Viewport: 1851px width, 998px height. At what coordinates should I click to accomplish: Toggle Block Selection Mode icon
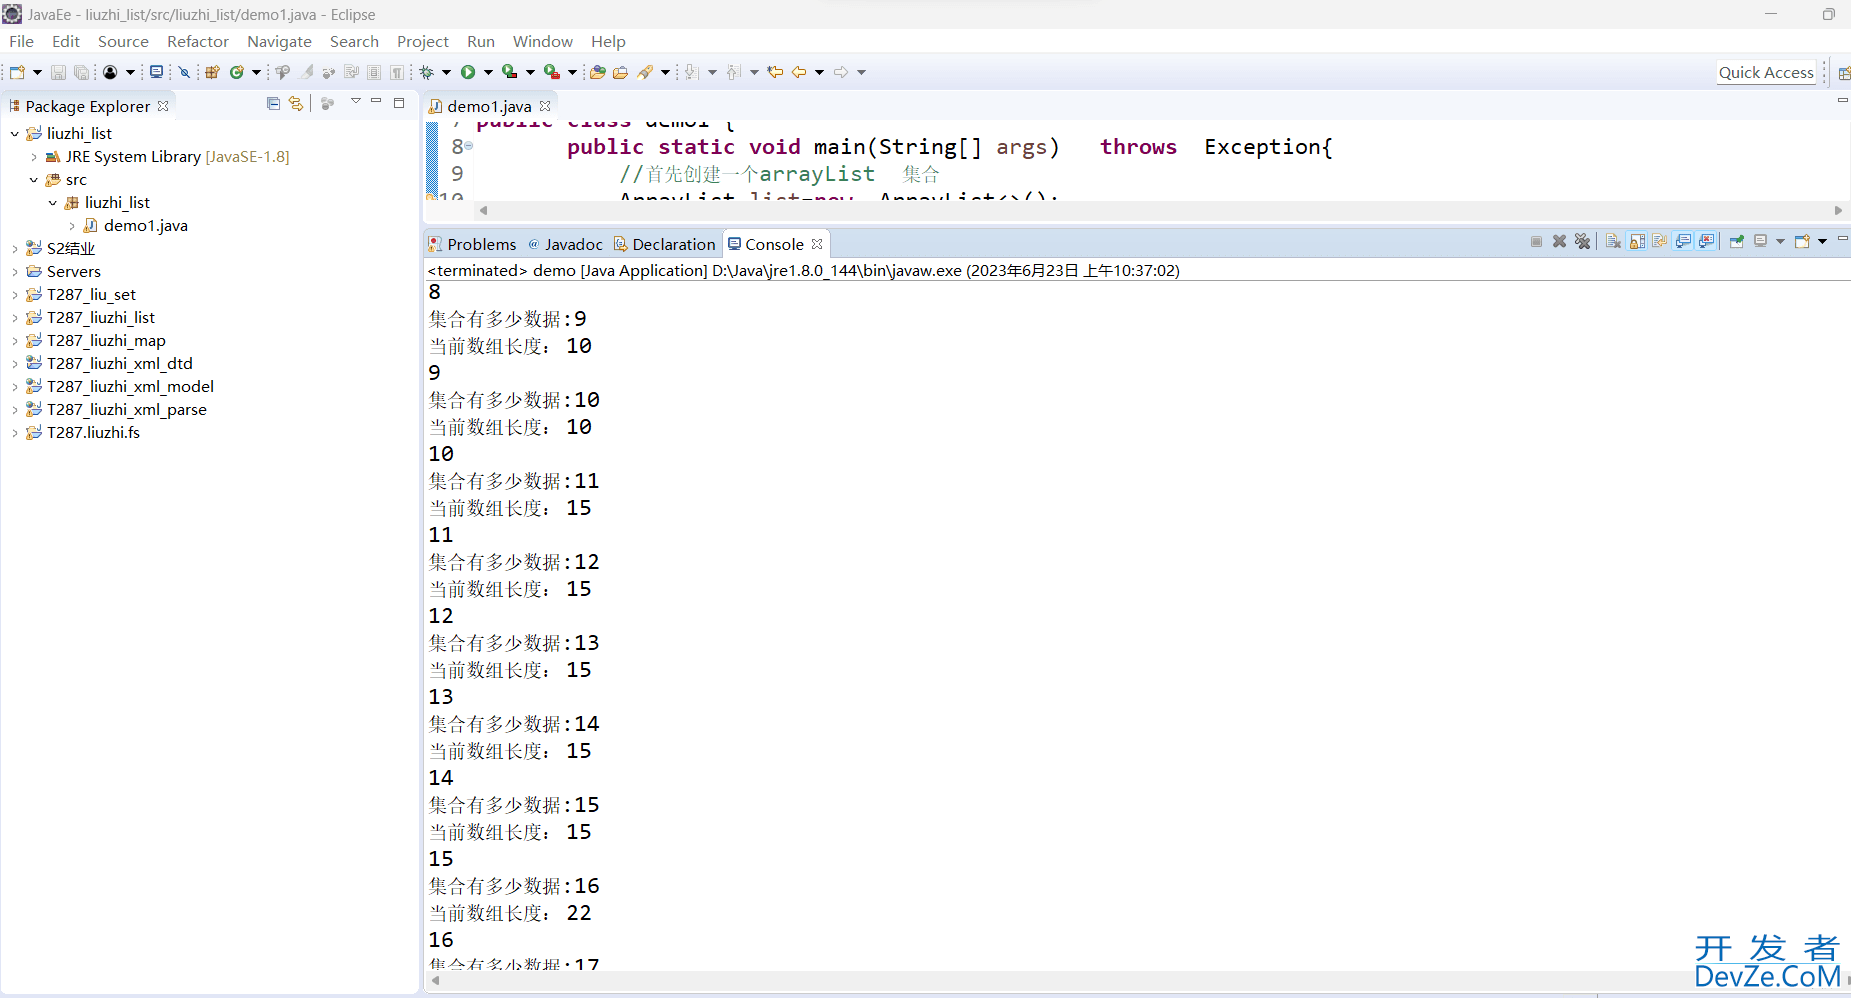pos(374,72)
